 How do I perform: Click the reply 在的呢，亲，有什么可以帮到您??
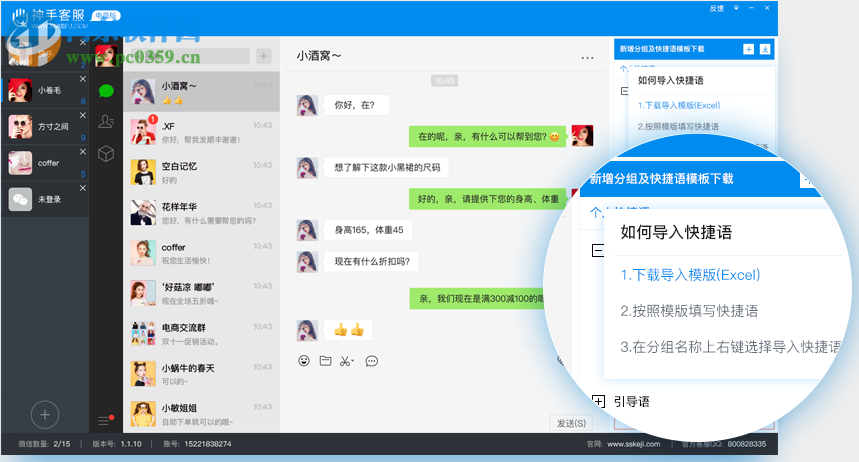(x=488, y=136)
